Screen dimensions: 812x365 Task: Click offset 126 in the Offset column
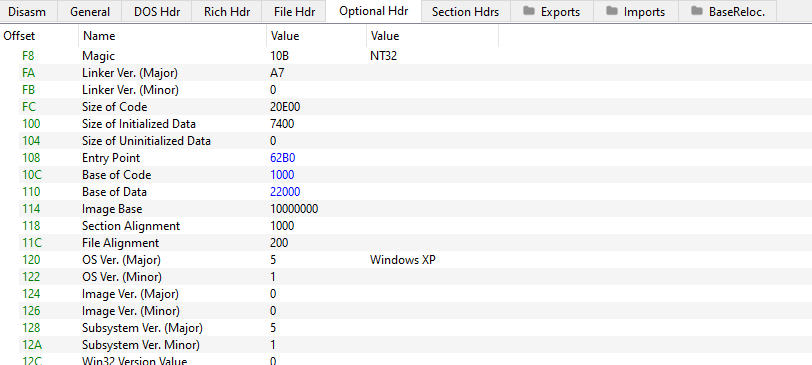click(x=31, y=311)
